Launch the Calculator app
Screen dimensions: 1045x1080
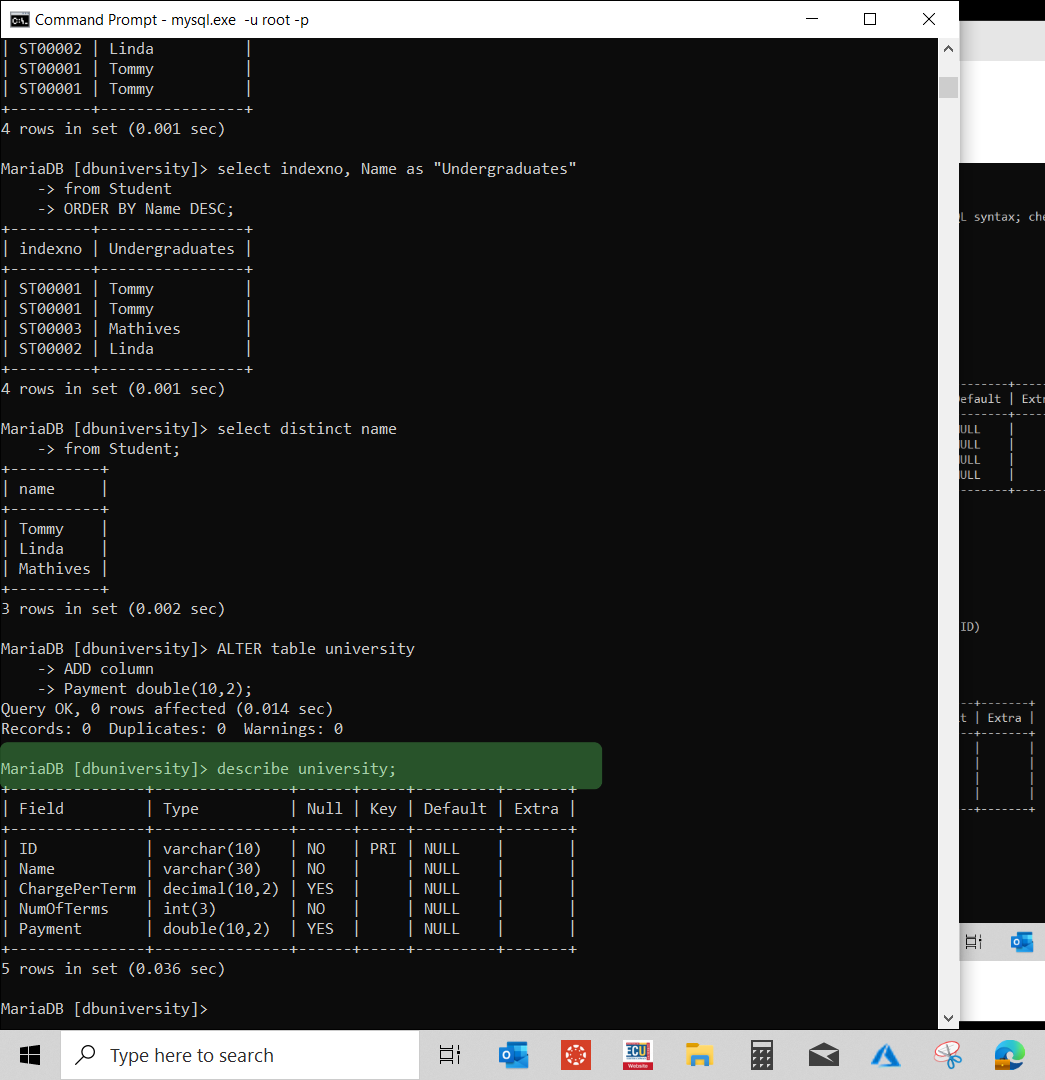(x=761, y=1055)
